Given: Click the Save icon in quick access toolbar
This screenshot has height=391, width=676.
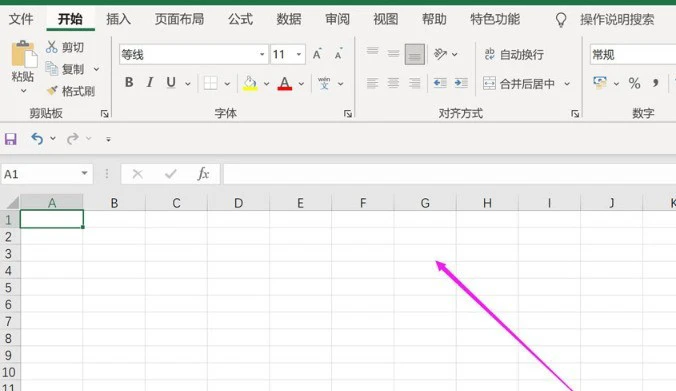Looking at the screenshot, I should (10, 139).
